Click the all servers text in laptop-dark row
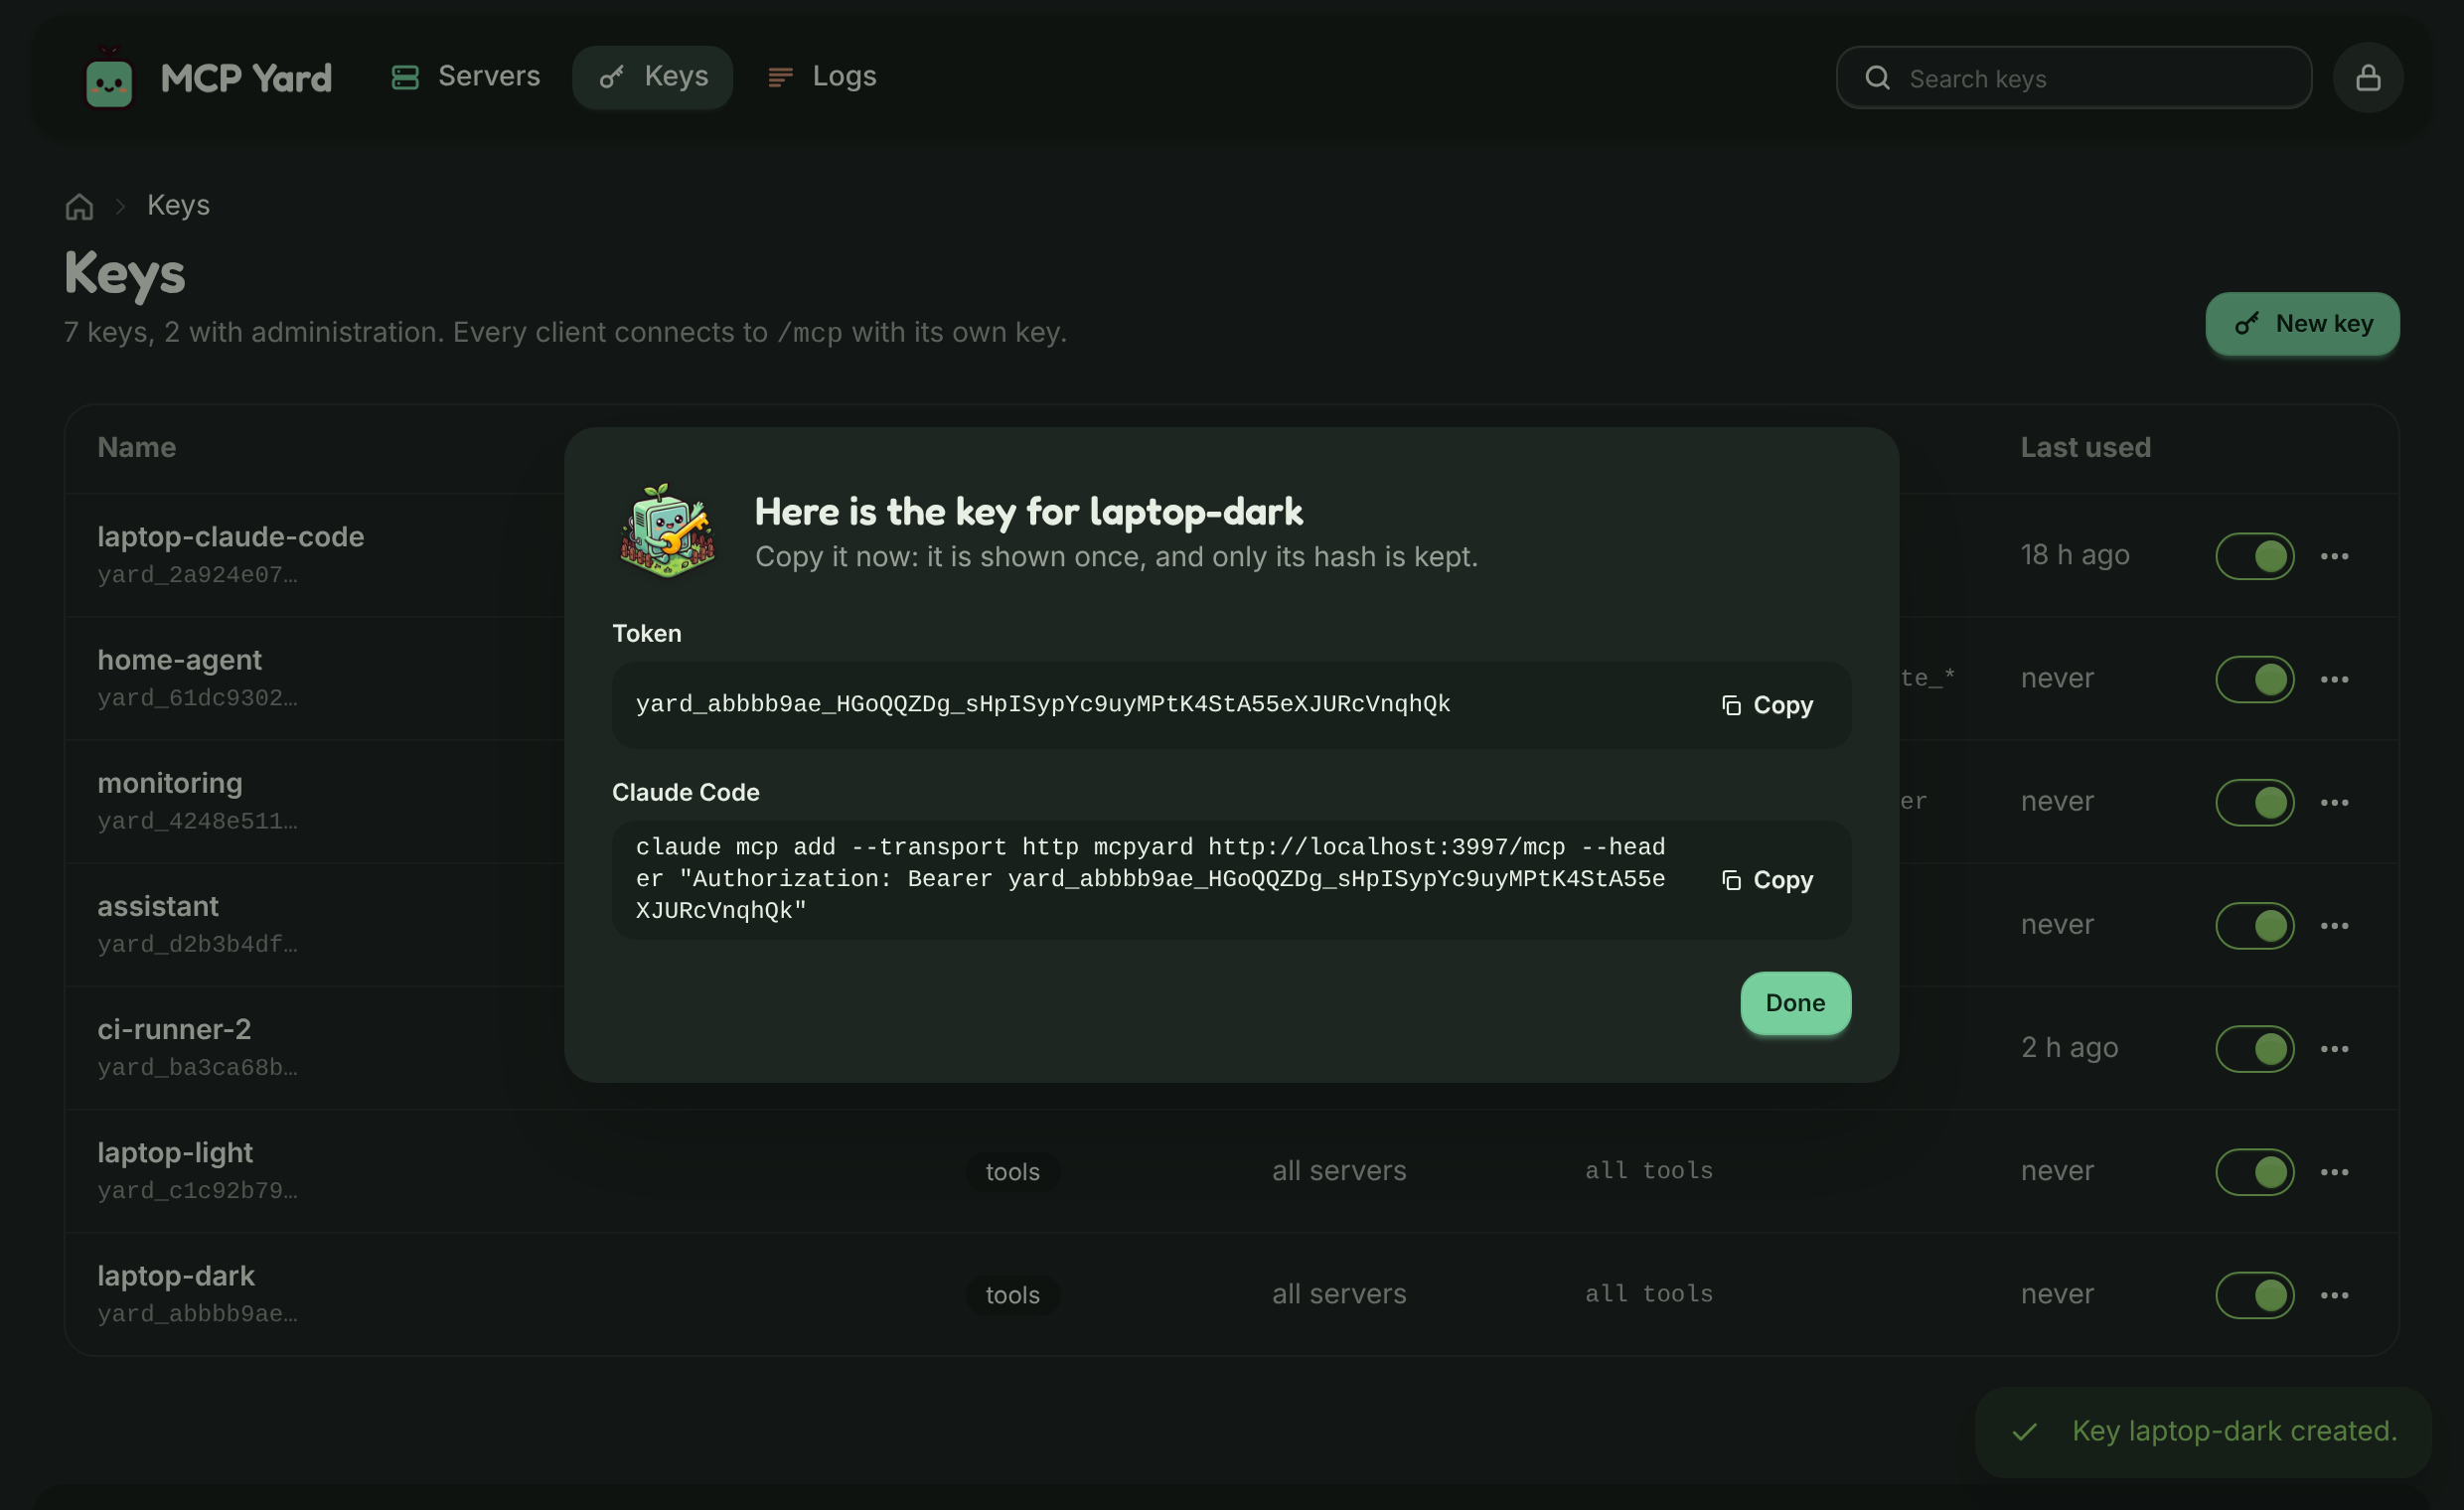The height and width of the screenshot is (1510, 2464). [x=1338, y=1294]
